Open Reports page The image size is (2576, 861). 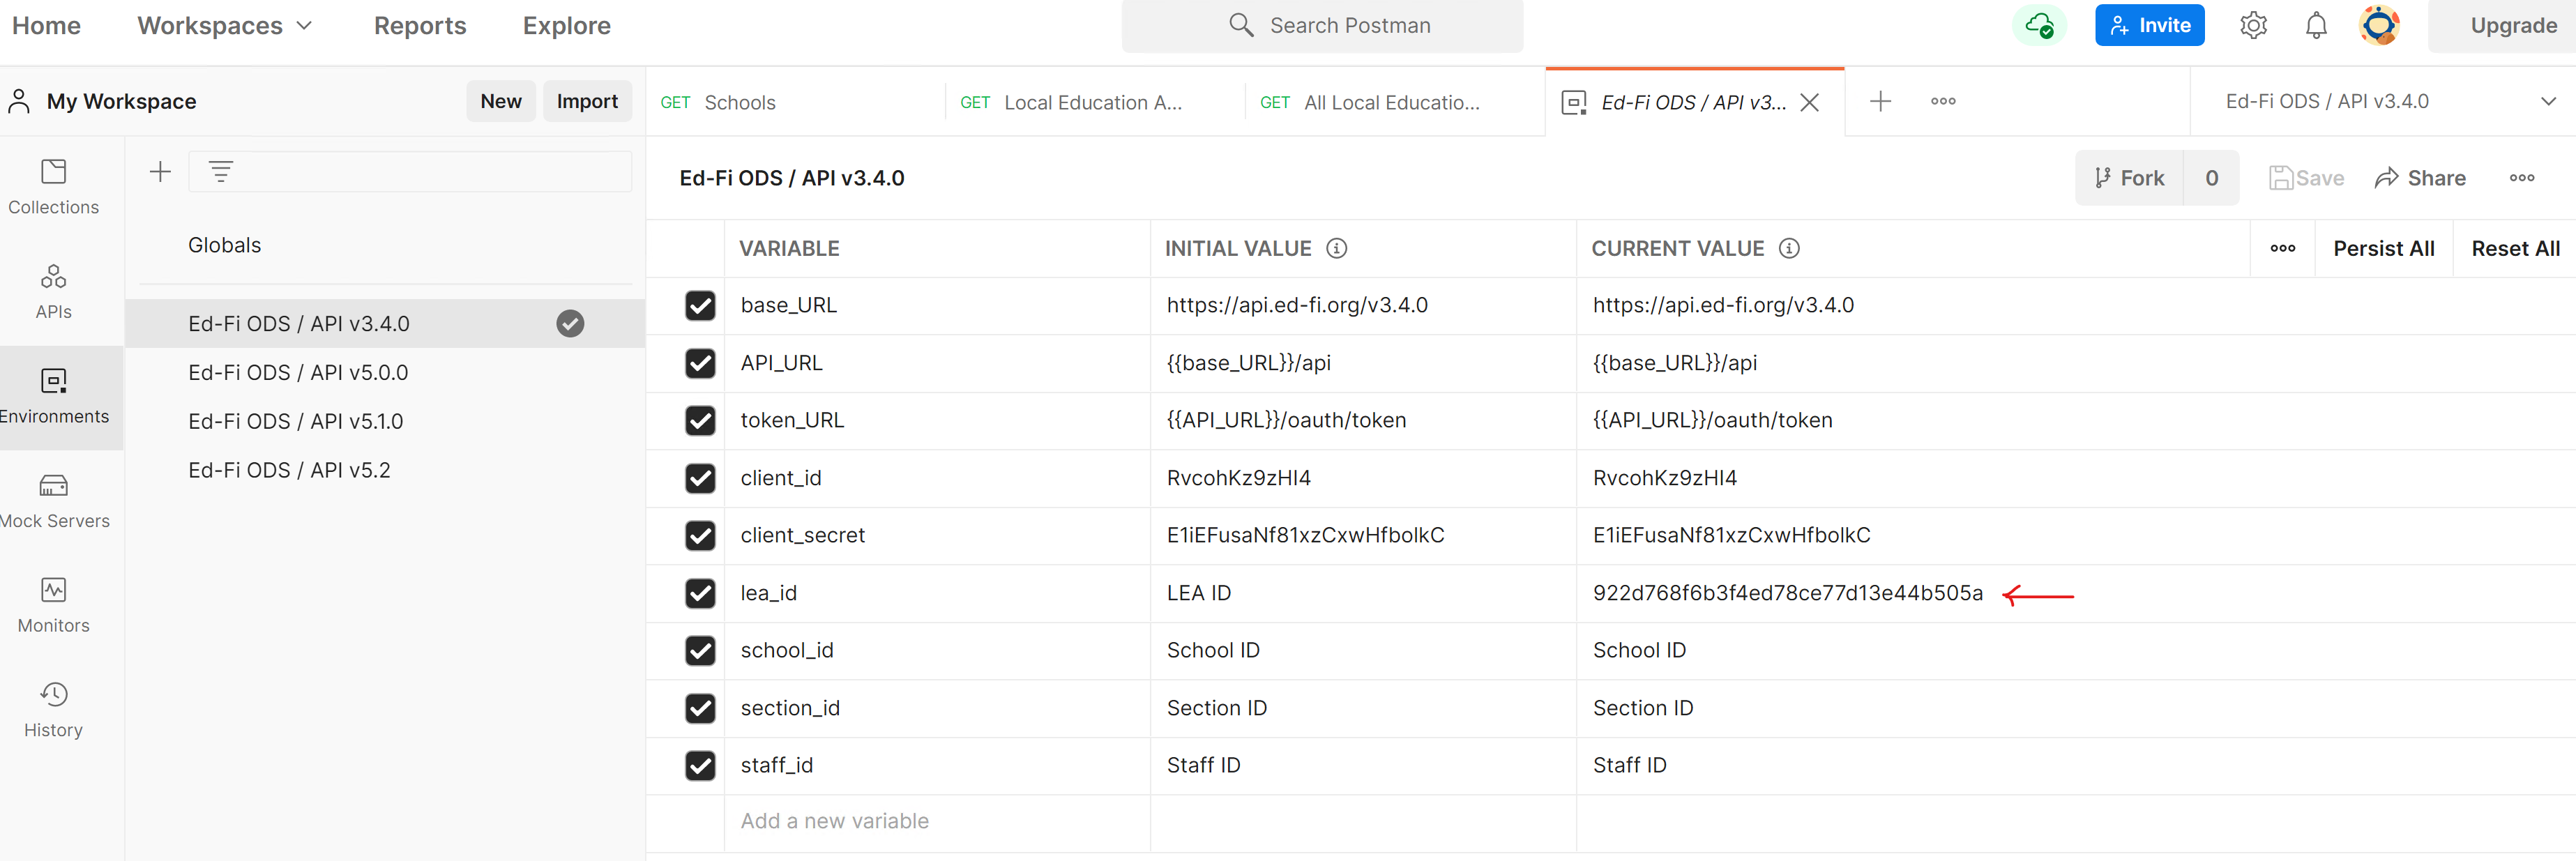(x=420, y=26)
